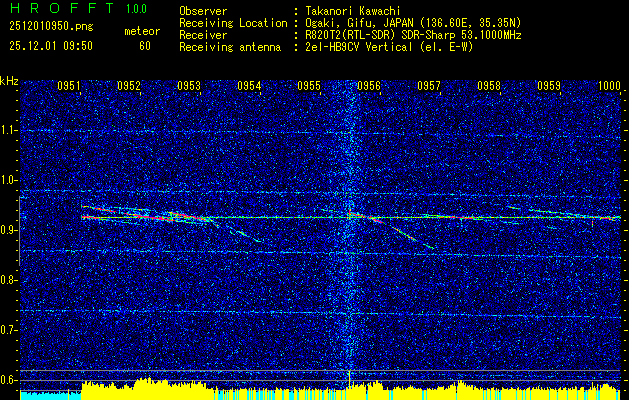The image size is (629, 400).
Task: Click time marker 0958
Action: 489,86
